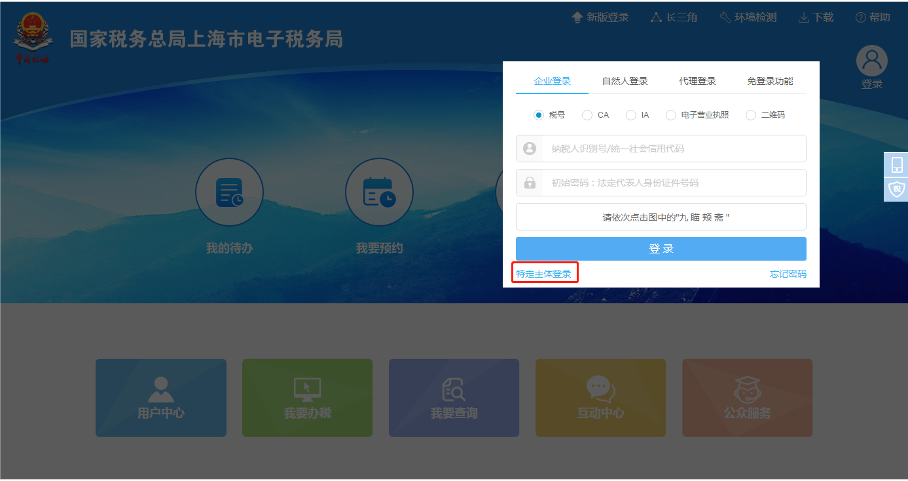Select the 电子营业执照 radio button
The height and width of the screenshot is (481, 908).
pos(671,115)
